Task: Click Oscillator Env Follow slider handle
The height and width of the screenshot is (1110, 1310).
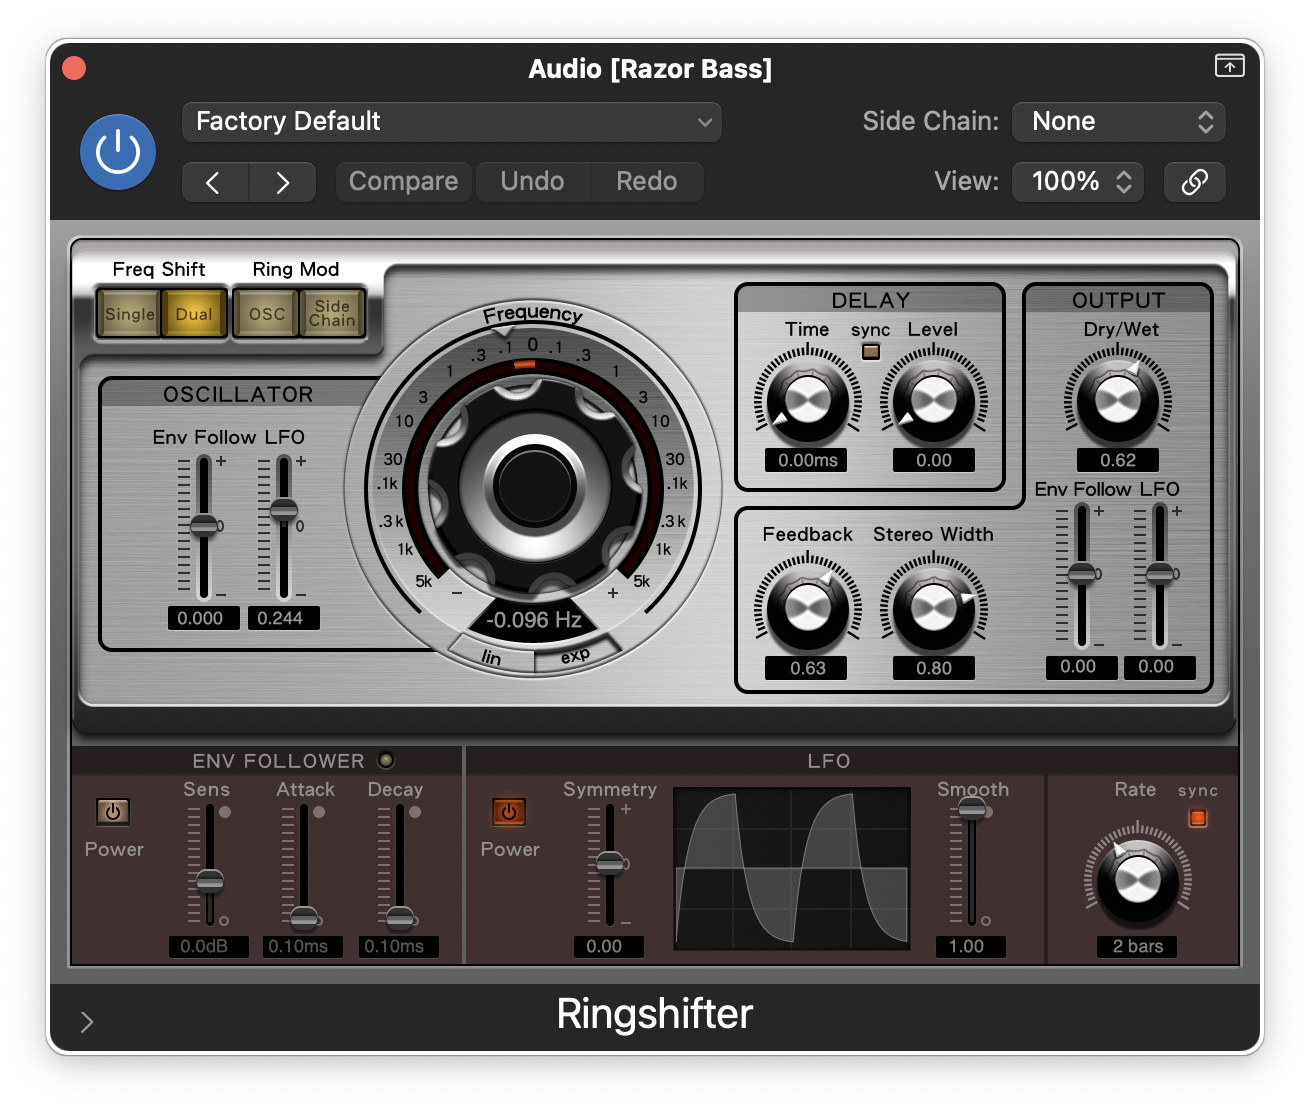Action: [x=204, y=526]
